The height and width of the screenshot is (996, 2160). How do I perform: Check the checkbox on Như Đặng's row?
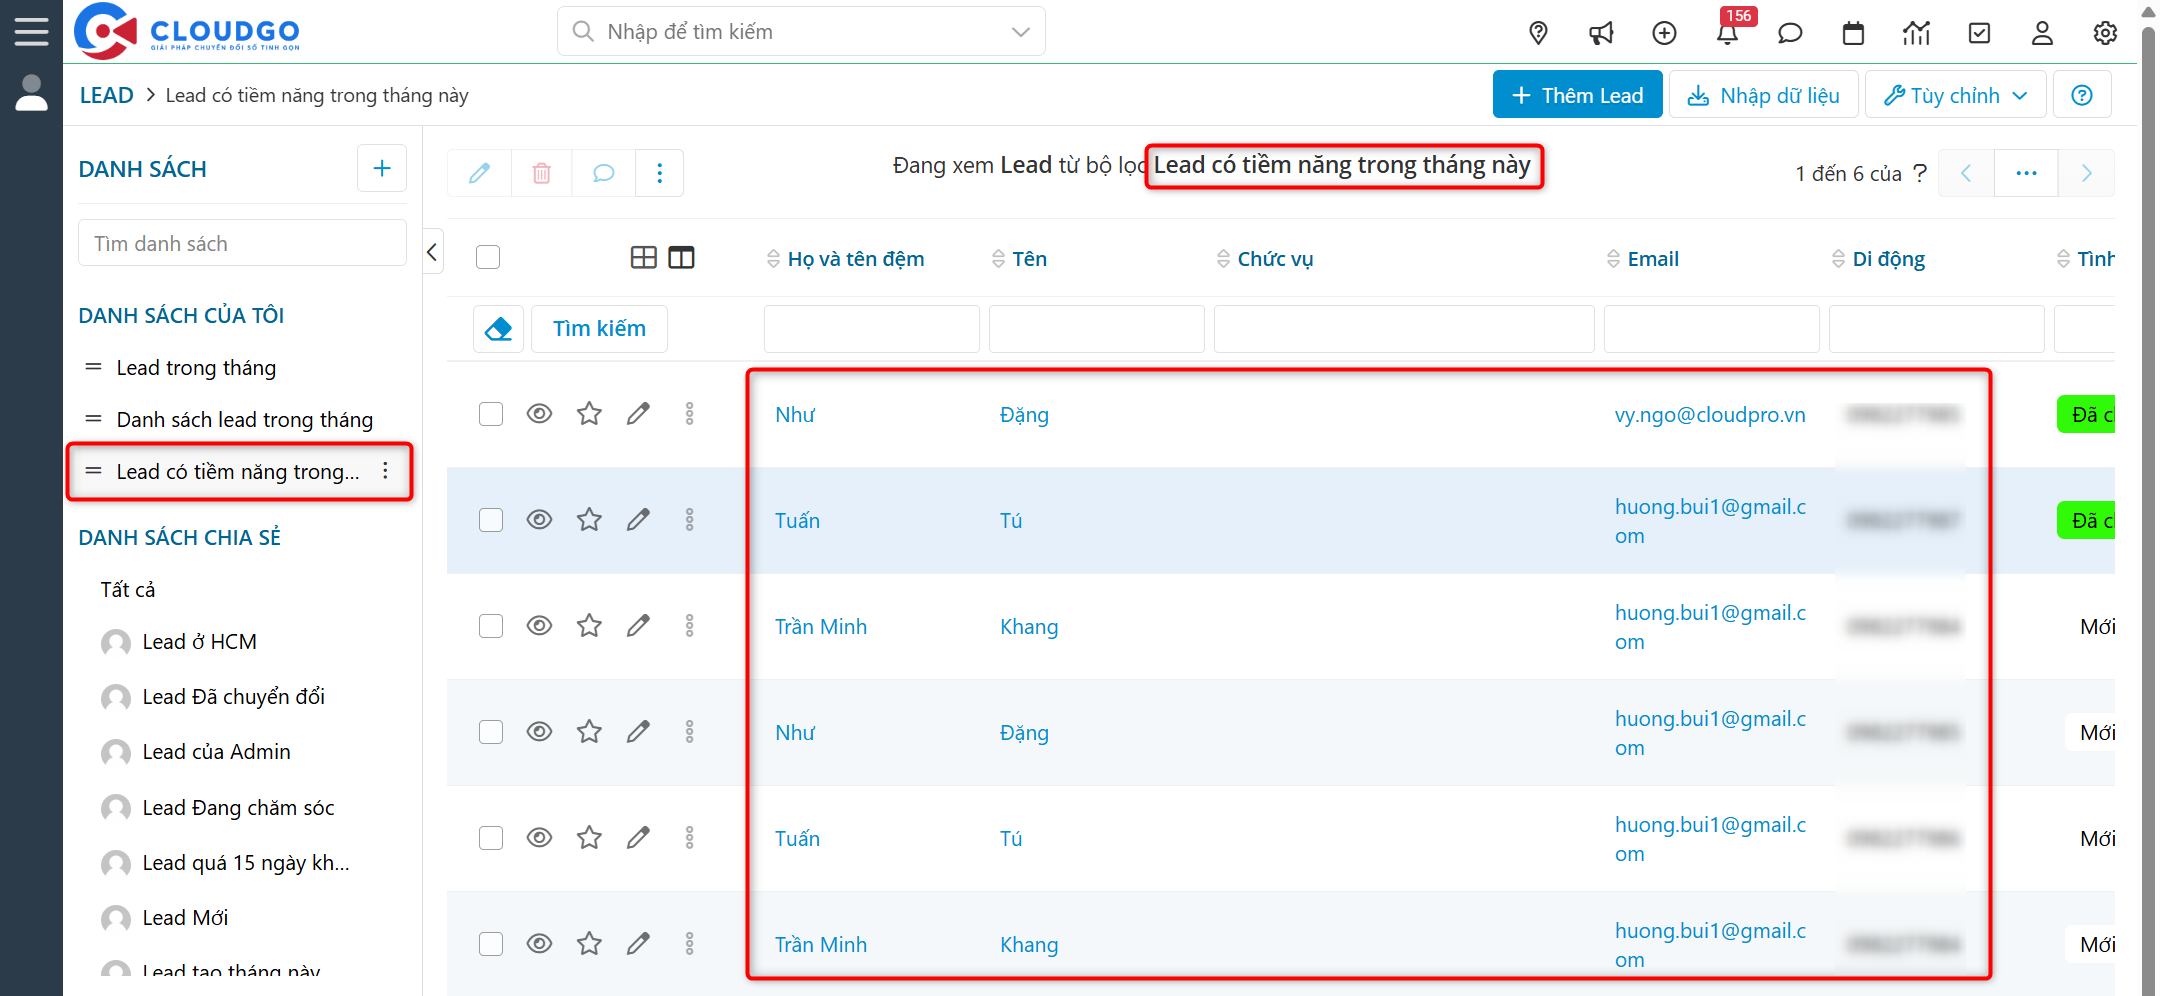point(490,413)
